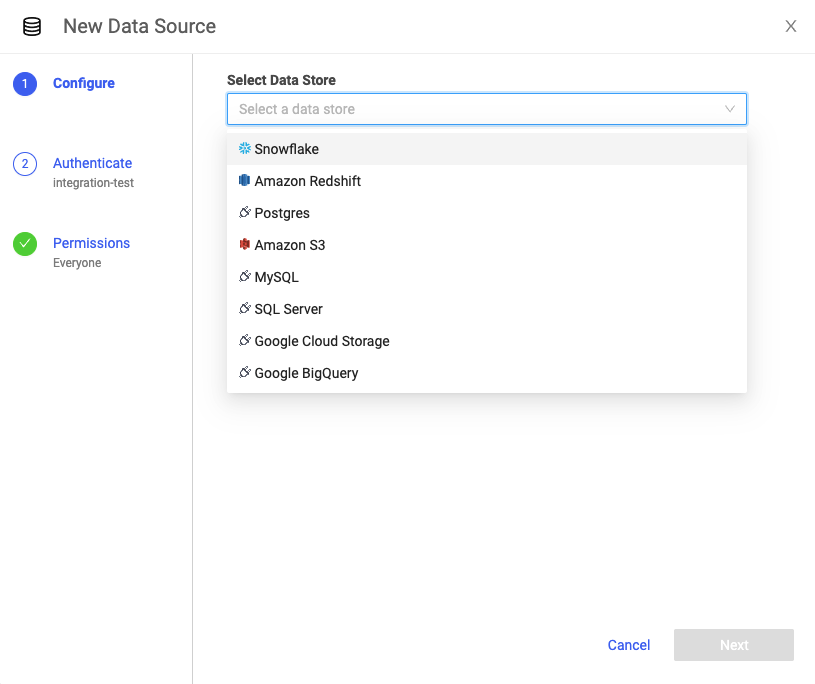Cancel the new data source
Viewport: 815px width, 684px height.
pyautogui.click(x=629, y=645)
